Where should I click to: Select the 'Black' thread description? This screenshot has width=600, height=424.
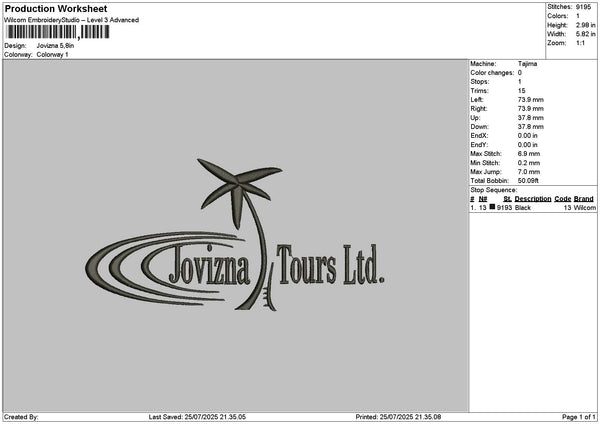coord(523,208)
